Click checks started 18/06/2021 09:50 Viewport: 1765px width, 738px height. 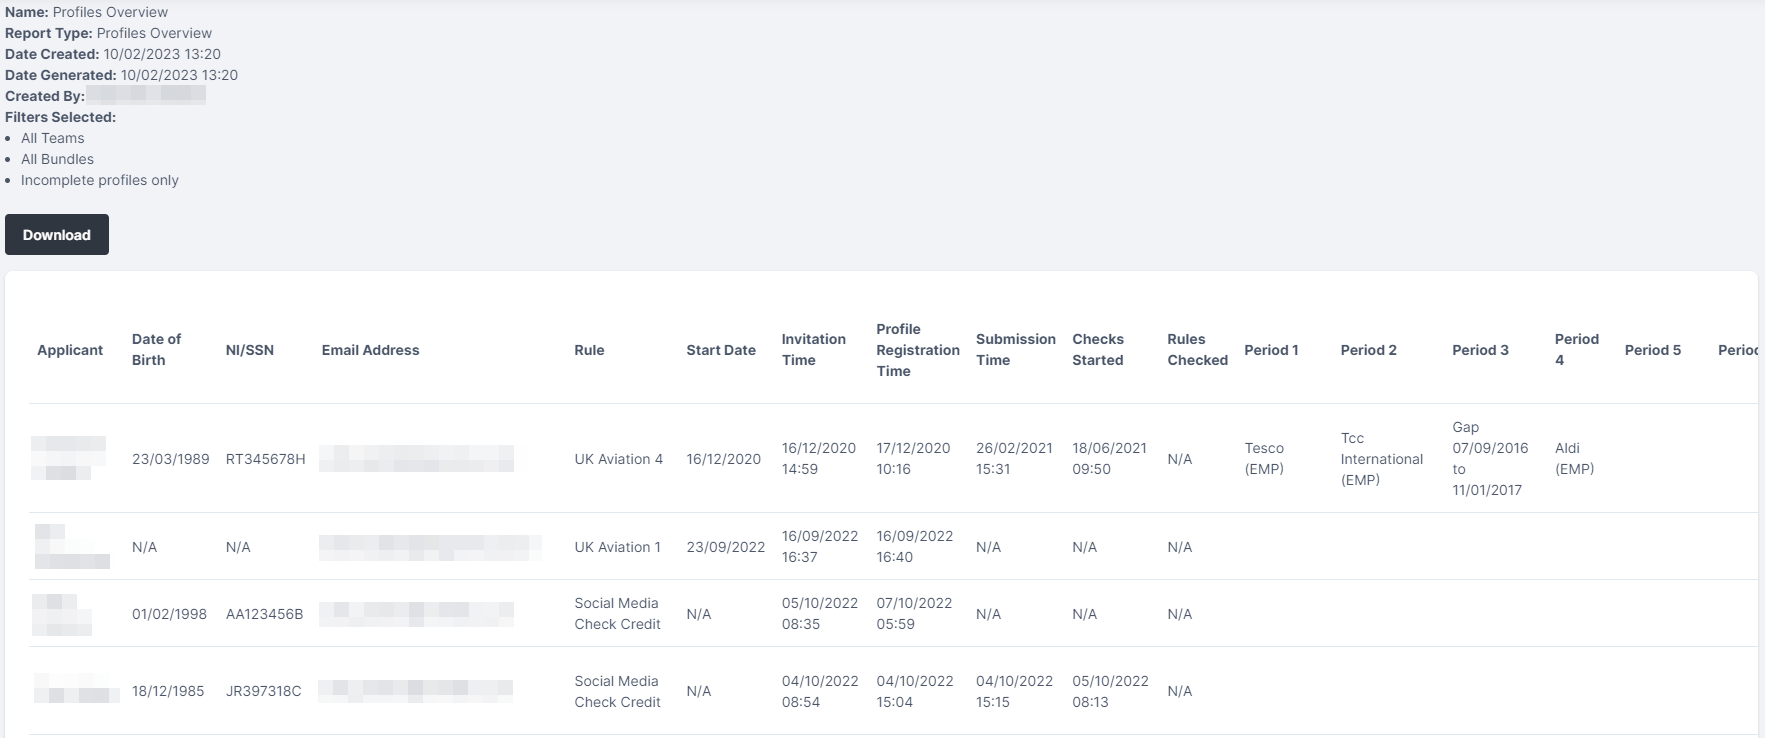coord(1109,459)
